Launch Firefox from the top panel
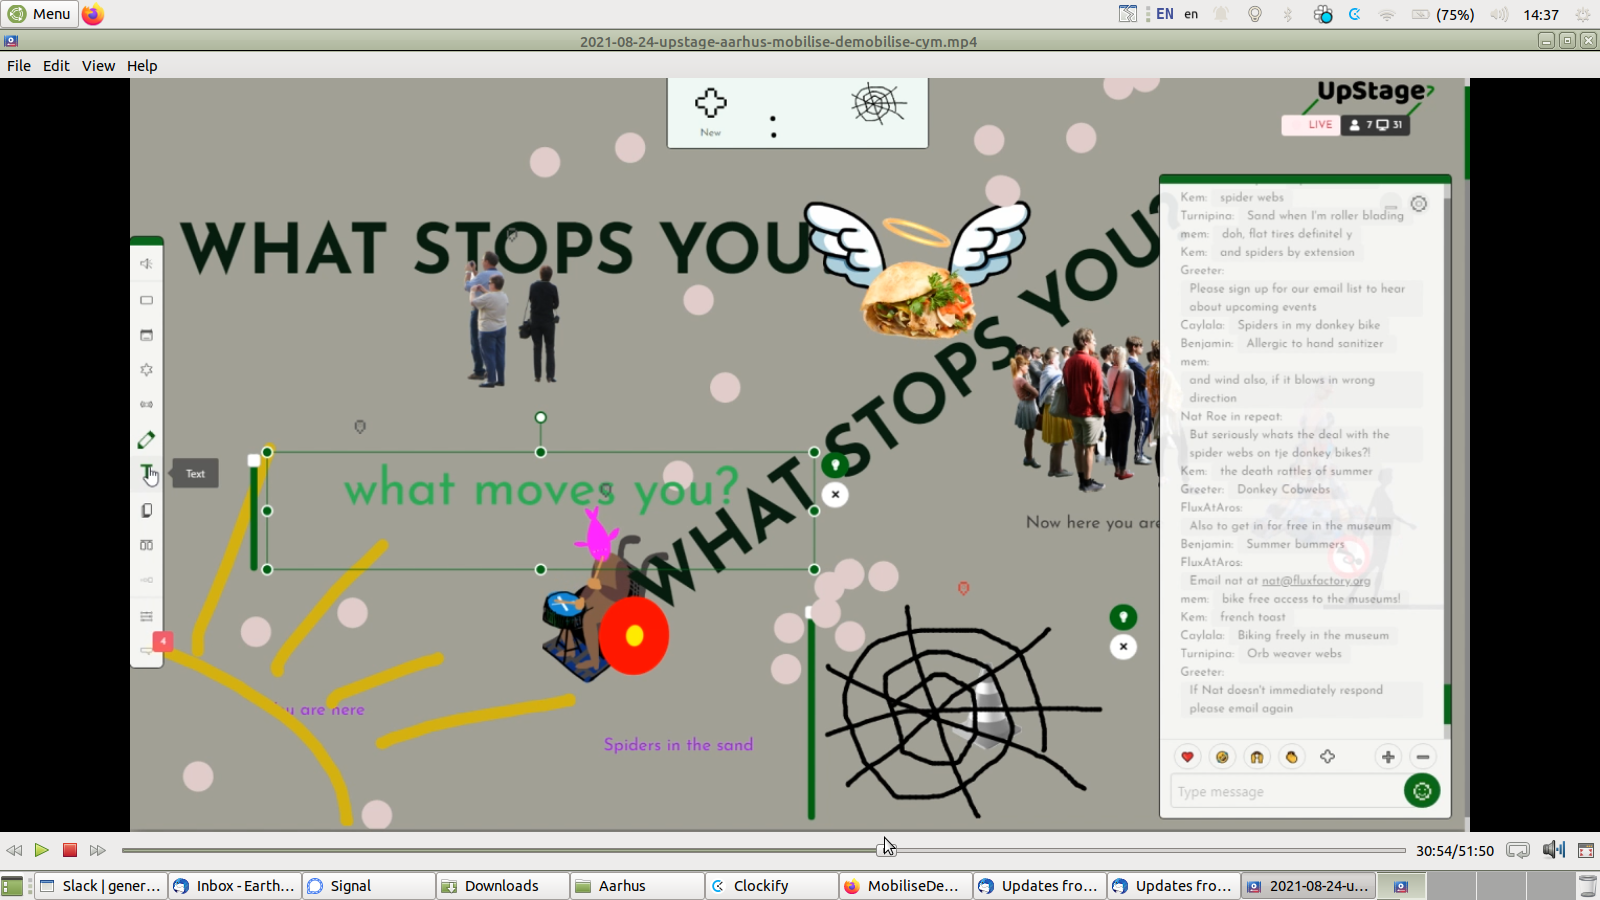Viewport: 1600px width, 900px height. click(x=93, y=14)
